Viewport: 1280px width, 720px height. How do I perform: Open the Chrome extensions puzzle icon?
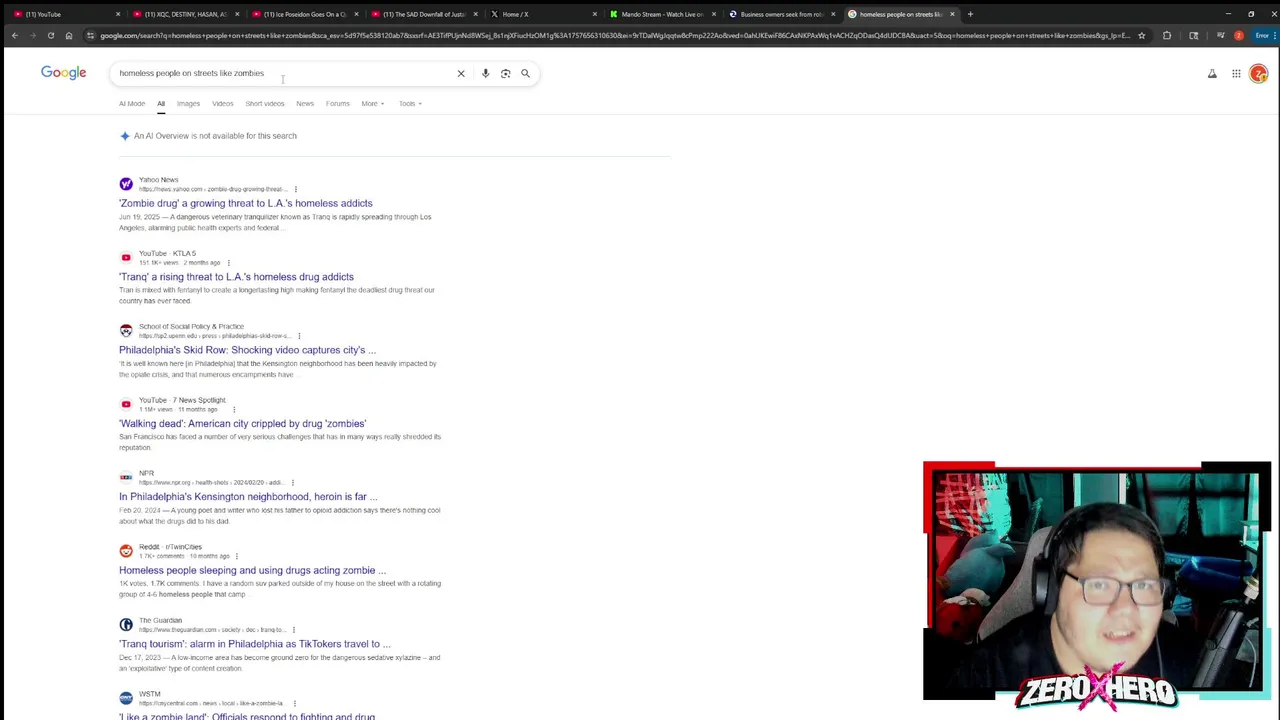coord(1167,35)
